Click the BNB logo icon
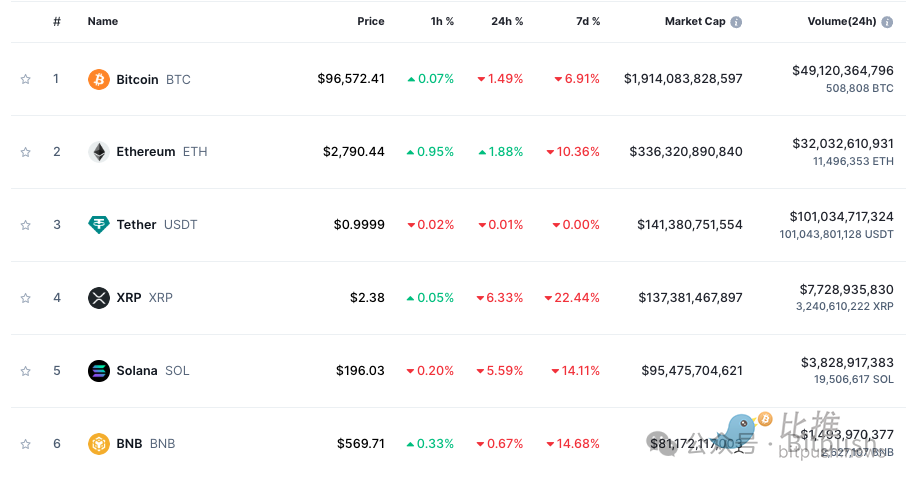The height and width of the screenshot is (479, 906). (x=98, y=444)
